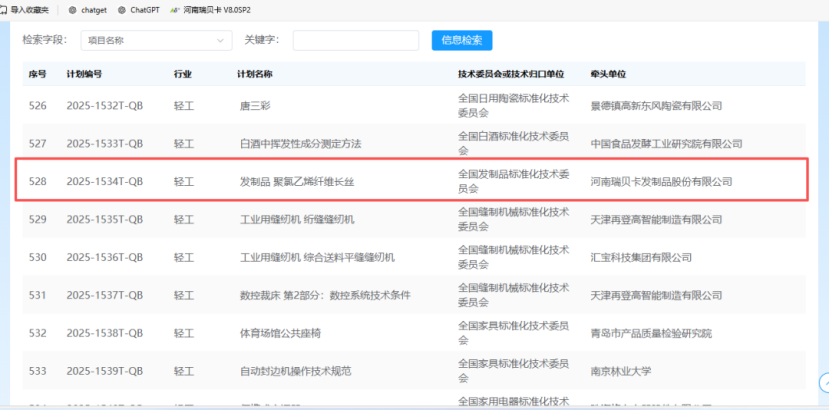The width and height of the screenshot is (830, 411).
Task: Select the 唐三彩 plan name in row 526
Action: [256, 105]
